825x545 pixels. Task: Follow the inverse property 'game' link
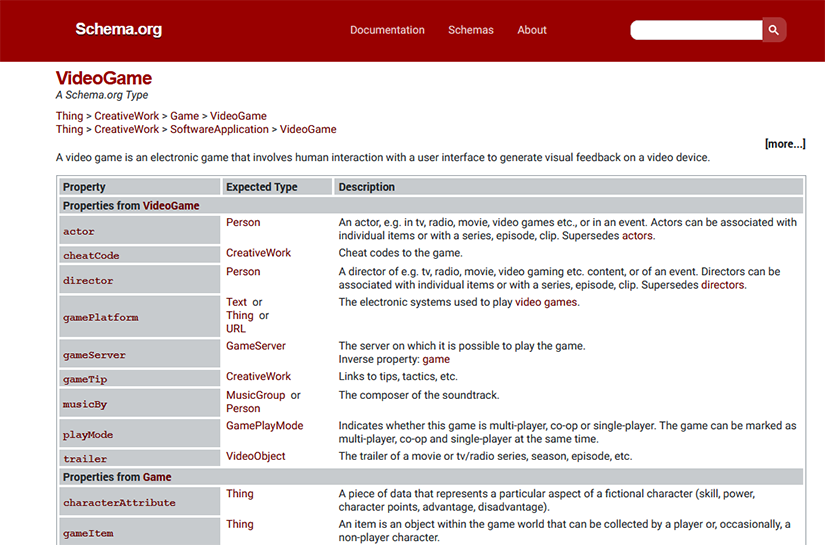[436, 359]
